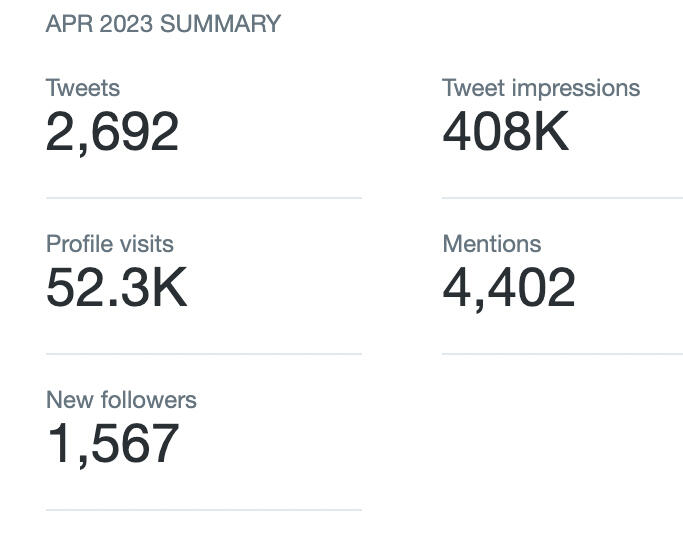Click the divider line below 2,692
Screen dimensions: 683x539
coord(203,198)
